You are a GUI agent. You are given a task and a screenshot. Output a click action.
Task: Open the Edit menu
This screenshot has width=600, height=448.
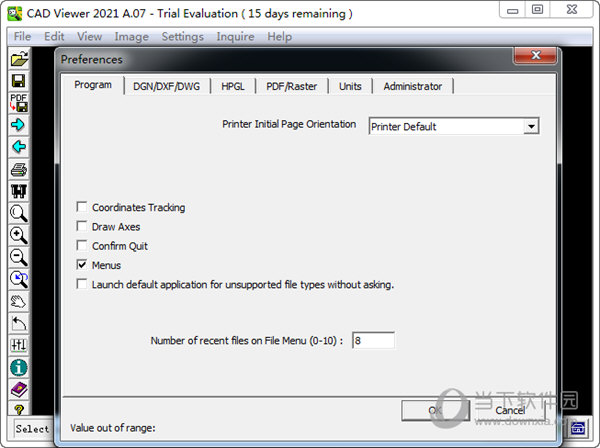tap(54, 37)
